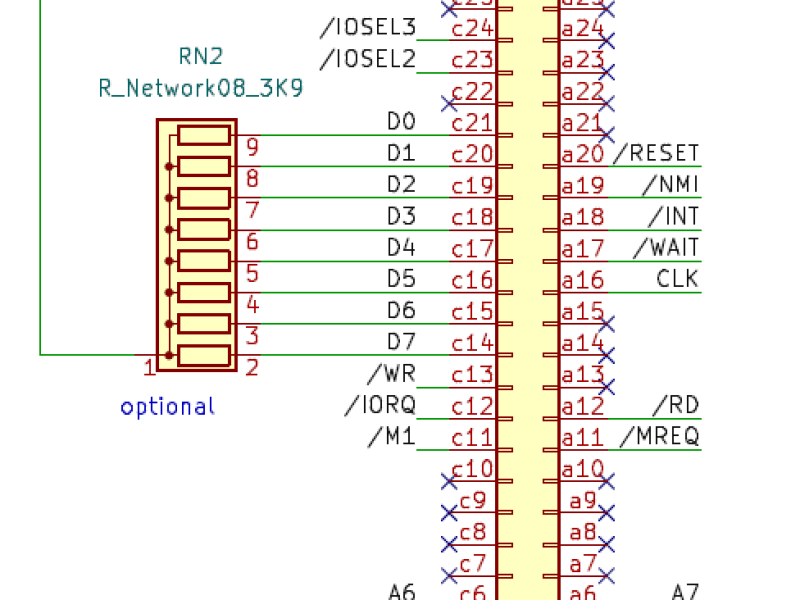Select the no-connect marker on pin c8
The image size is (800, 600).
point(449,544)
